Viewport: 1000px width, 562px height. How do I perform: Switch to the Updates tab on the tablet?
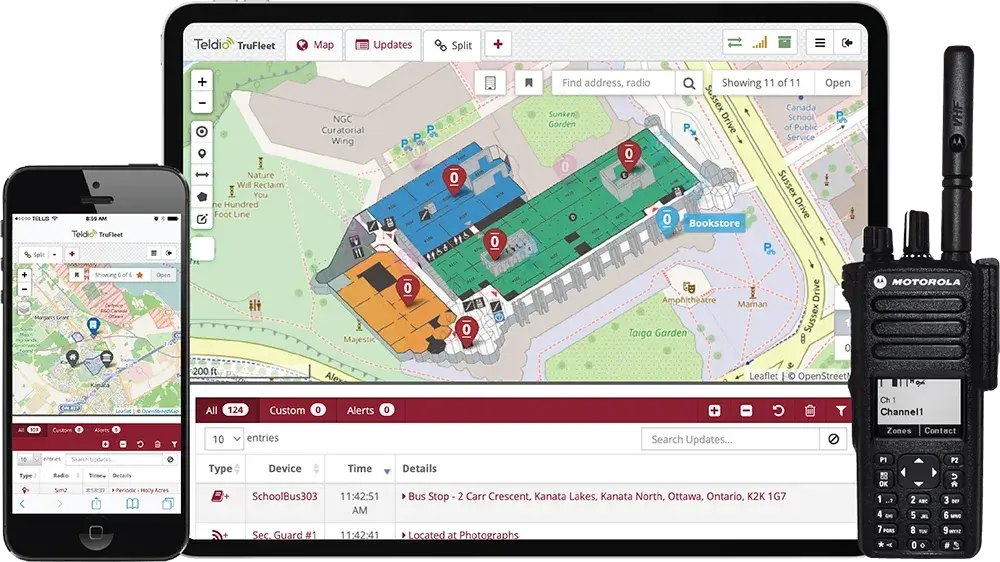click(x=383, y=45)
